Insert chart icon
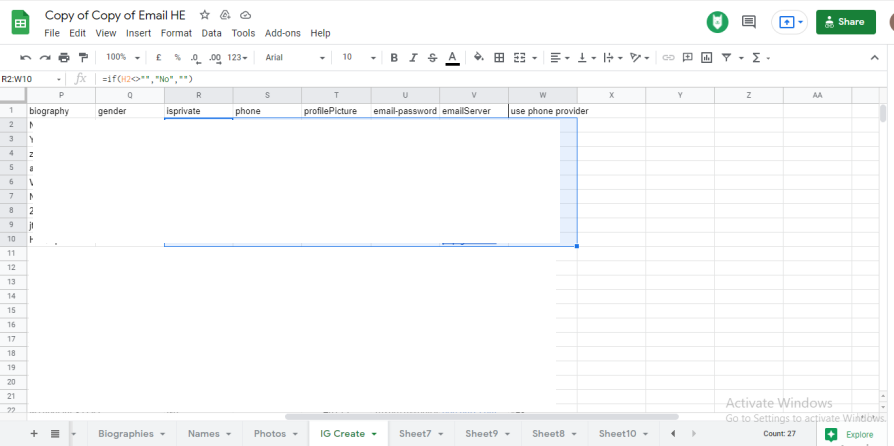Image resolution: width=894 pixels, height=446 pixels. [x=707, y=58]
